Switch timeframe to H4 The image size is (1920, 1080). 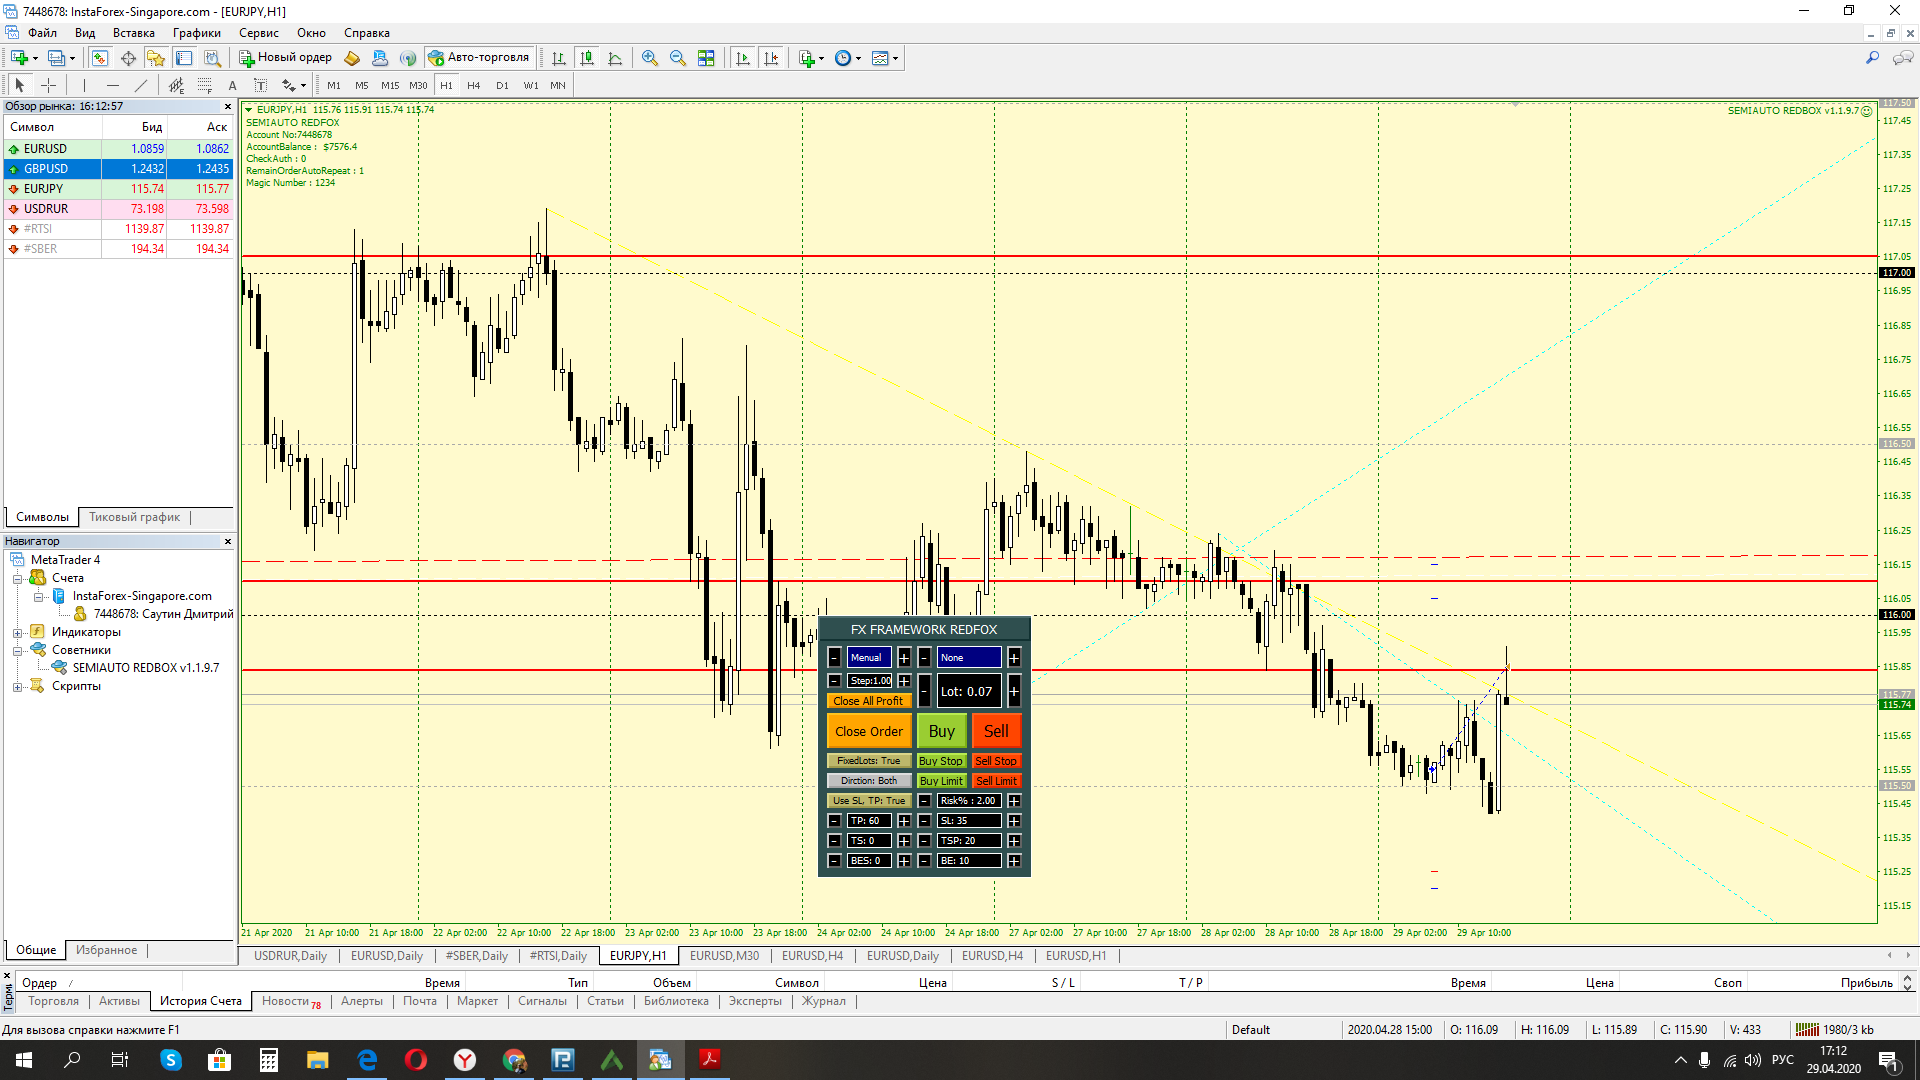pos(474,85)
